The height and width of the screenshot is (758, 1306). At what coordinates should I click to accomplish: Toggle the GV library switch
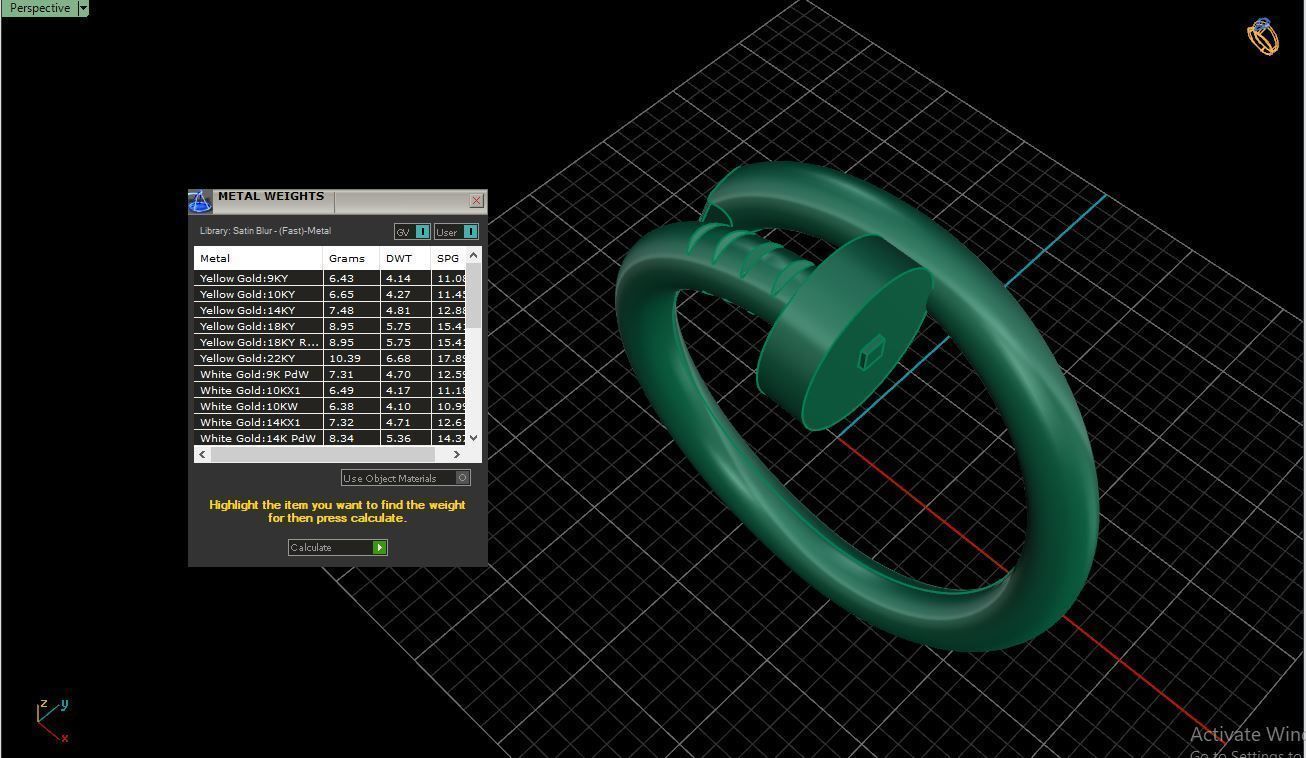click(412, 232)
